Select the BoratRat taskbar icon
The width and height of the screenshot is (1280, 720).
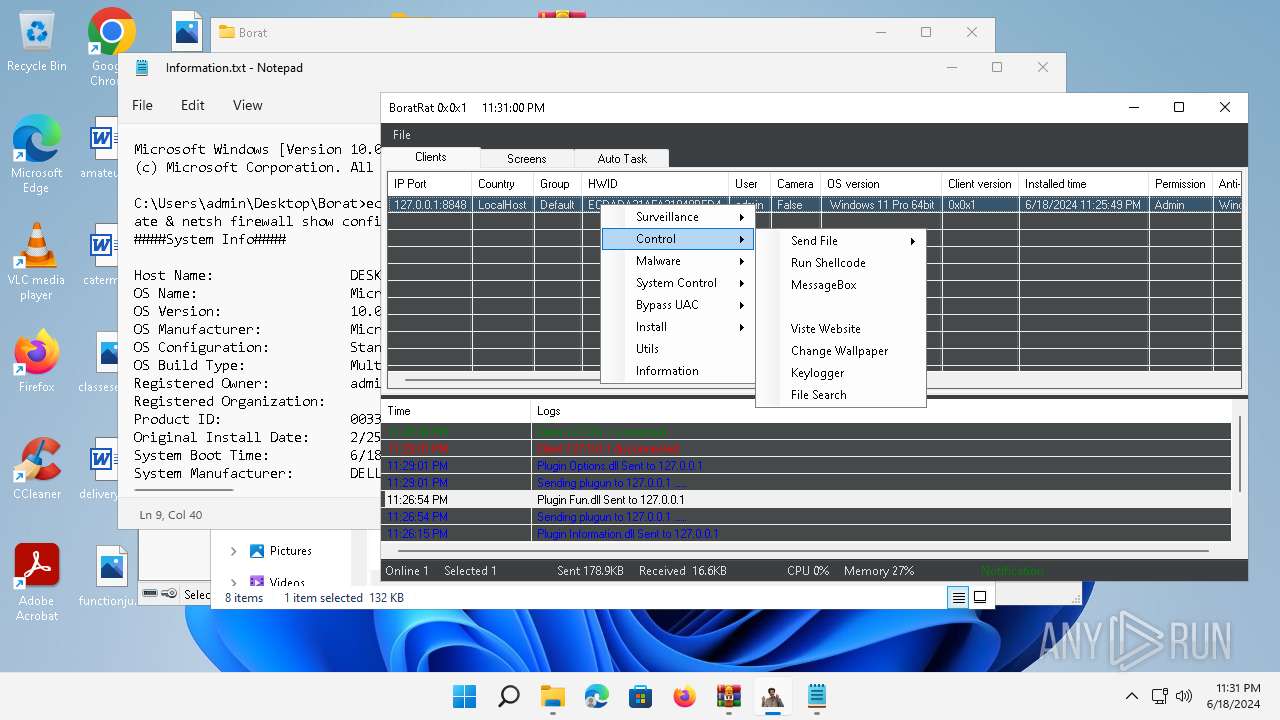pos(772,696)
